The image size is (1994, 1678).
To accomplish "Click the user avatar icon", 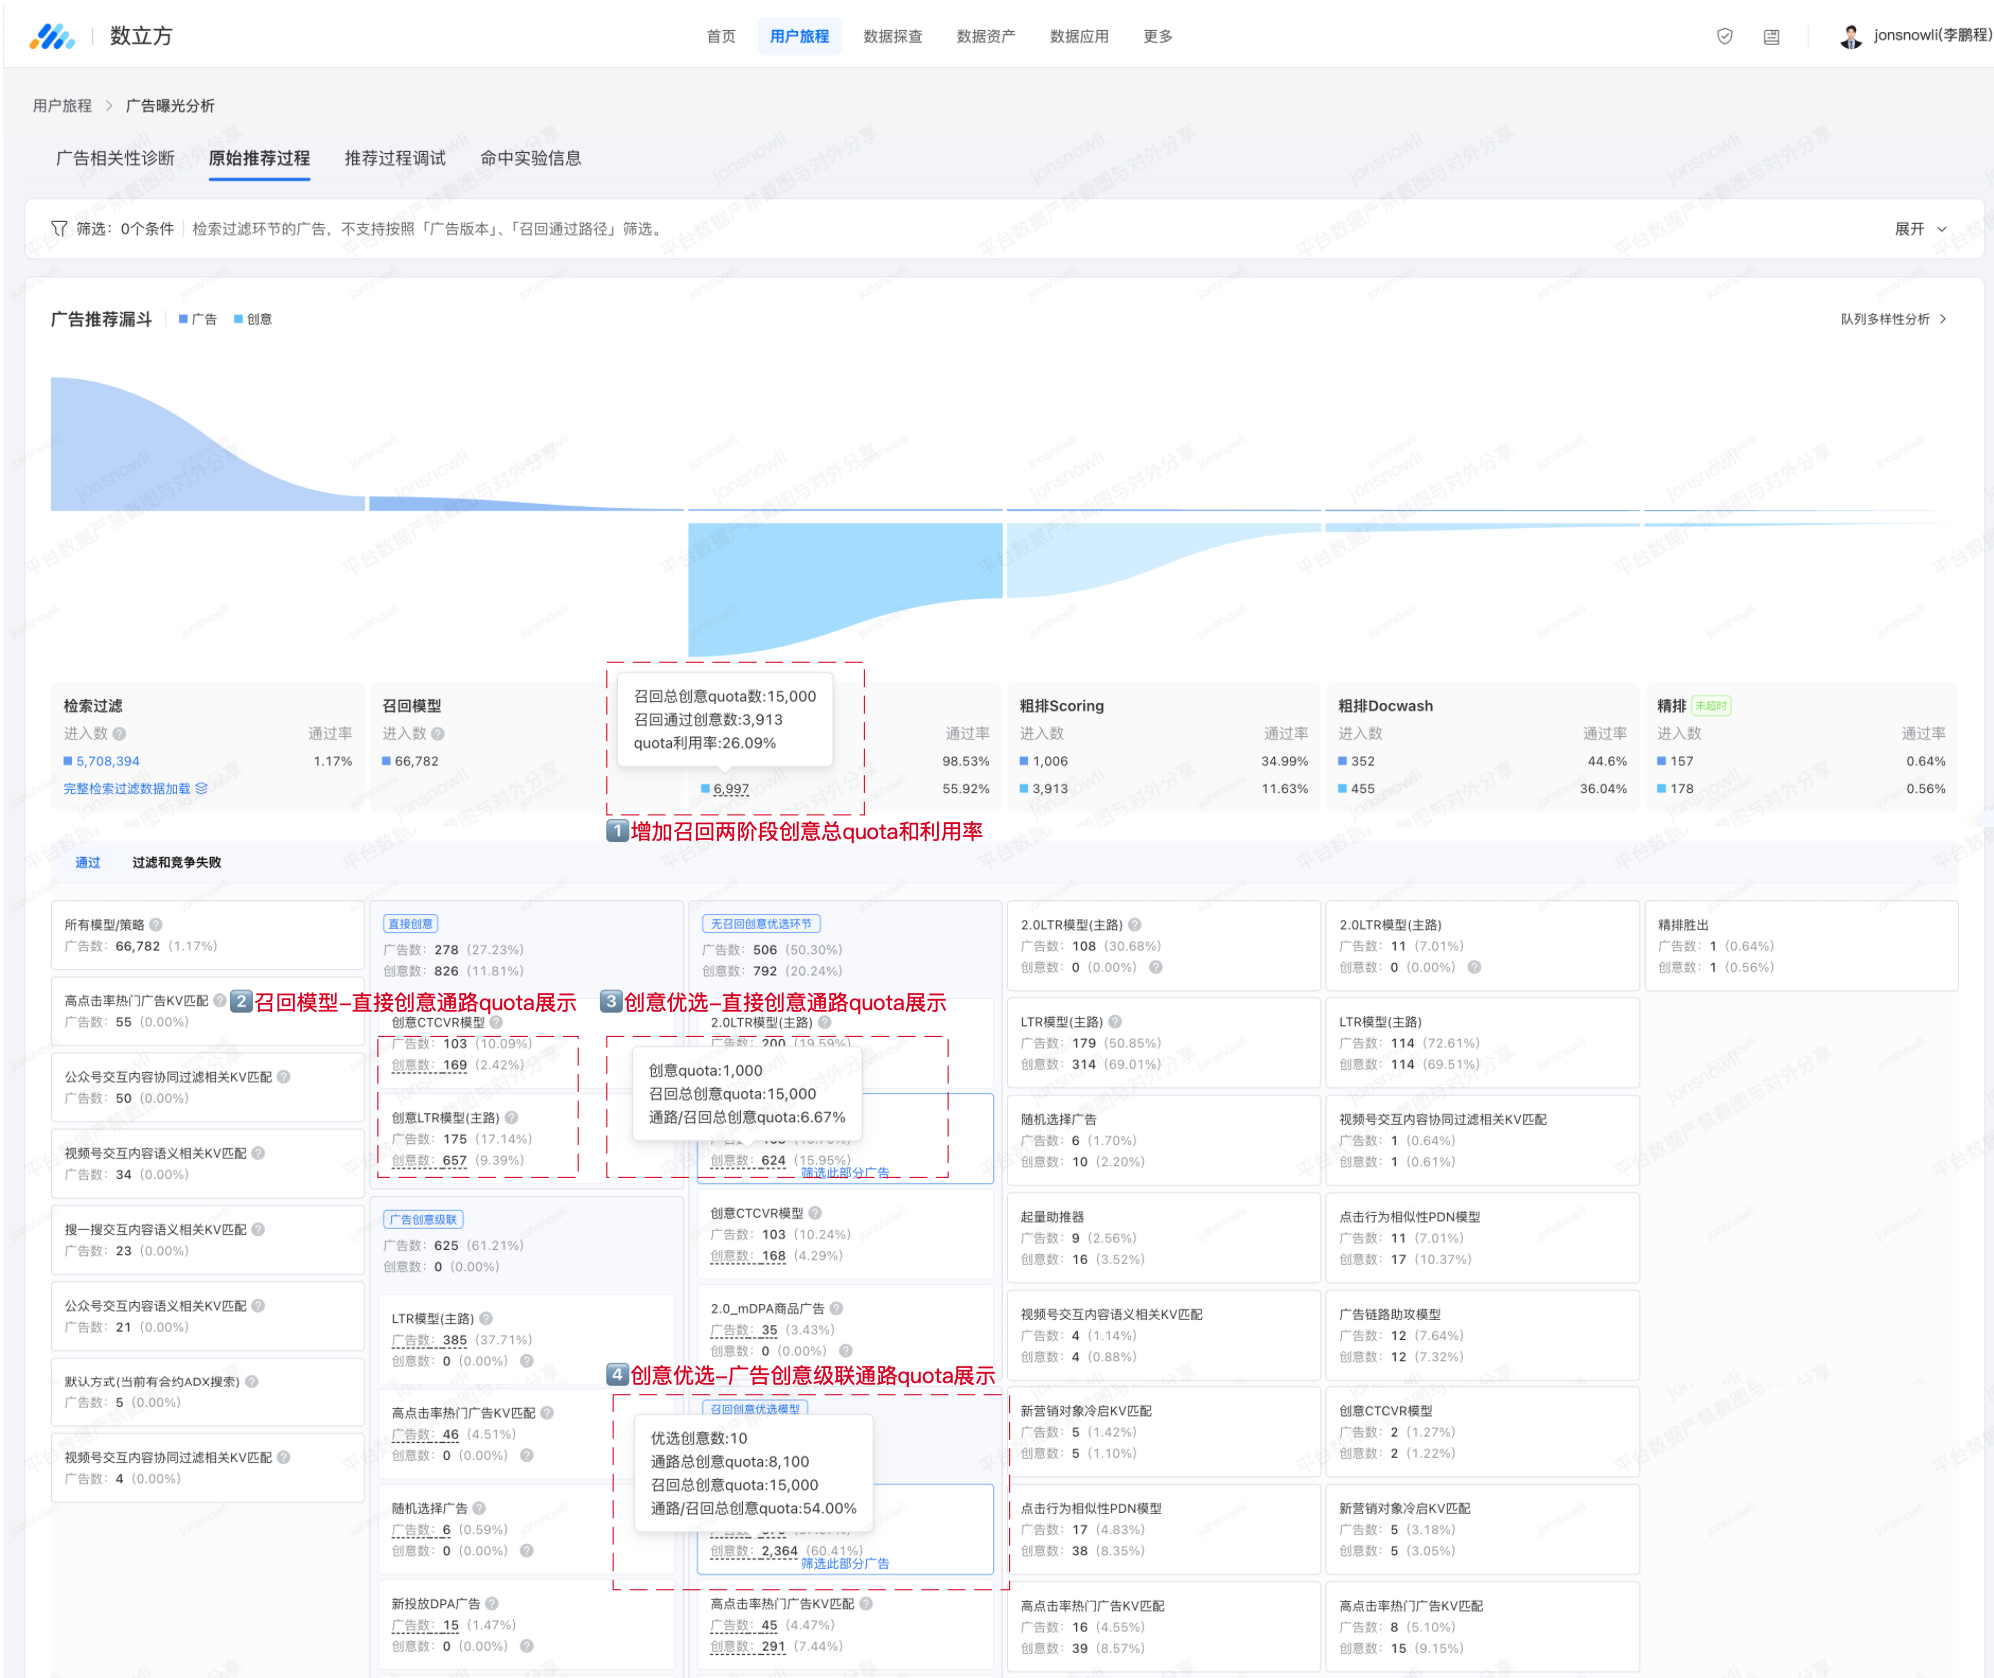I will tap(1850, 37).
